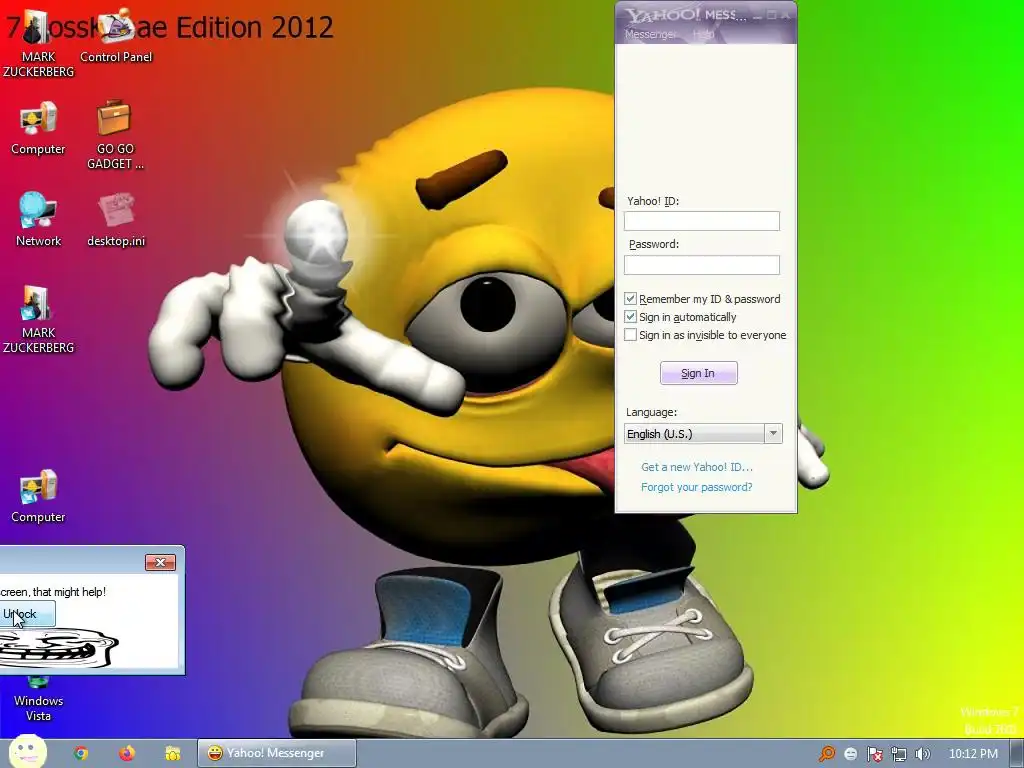Enable Sign in as invisible to everyone

pyautogui.click(x=630, y=335)
